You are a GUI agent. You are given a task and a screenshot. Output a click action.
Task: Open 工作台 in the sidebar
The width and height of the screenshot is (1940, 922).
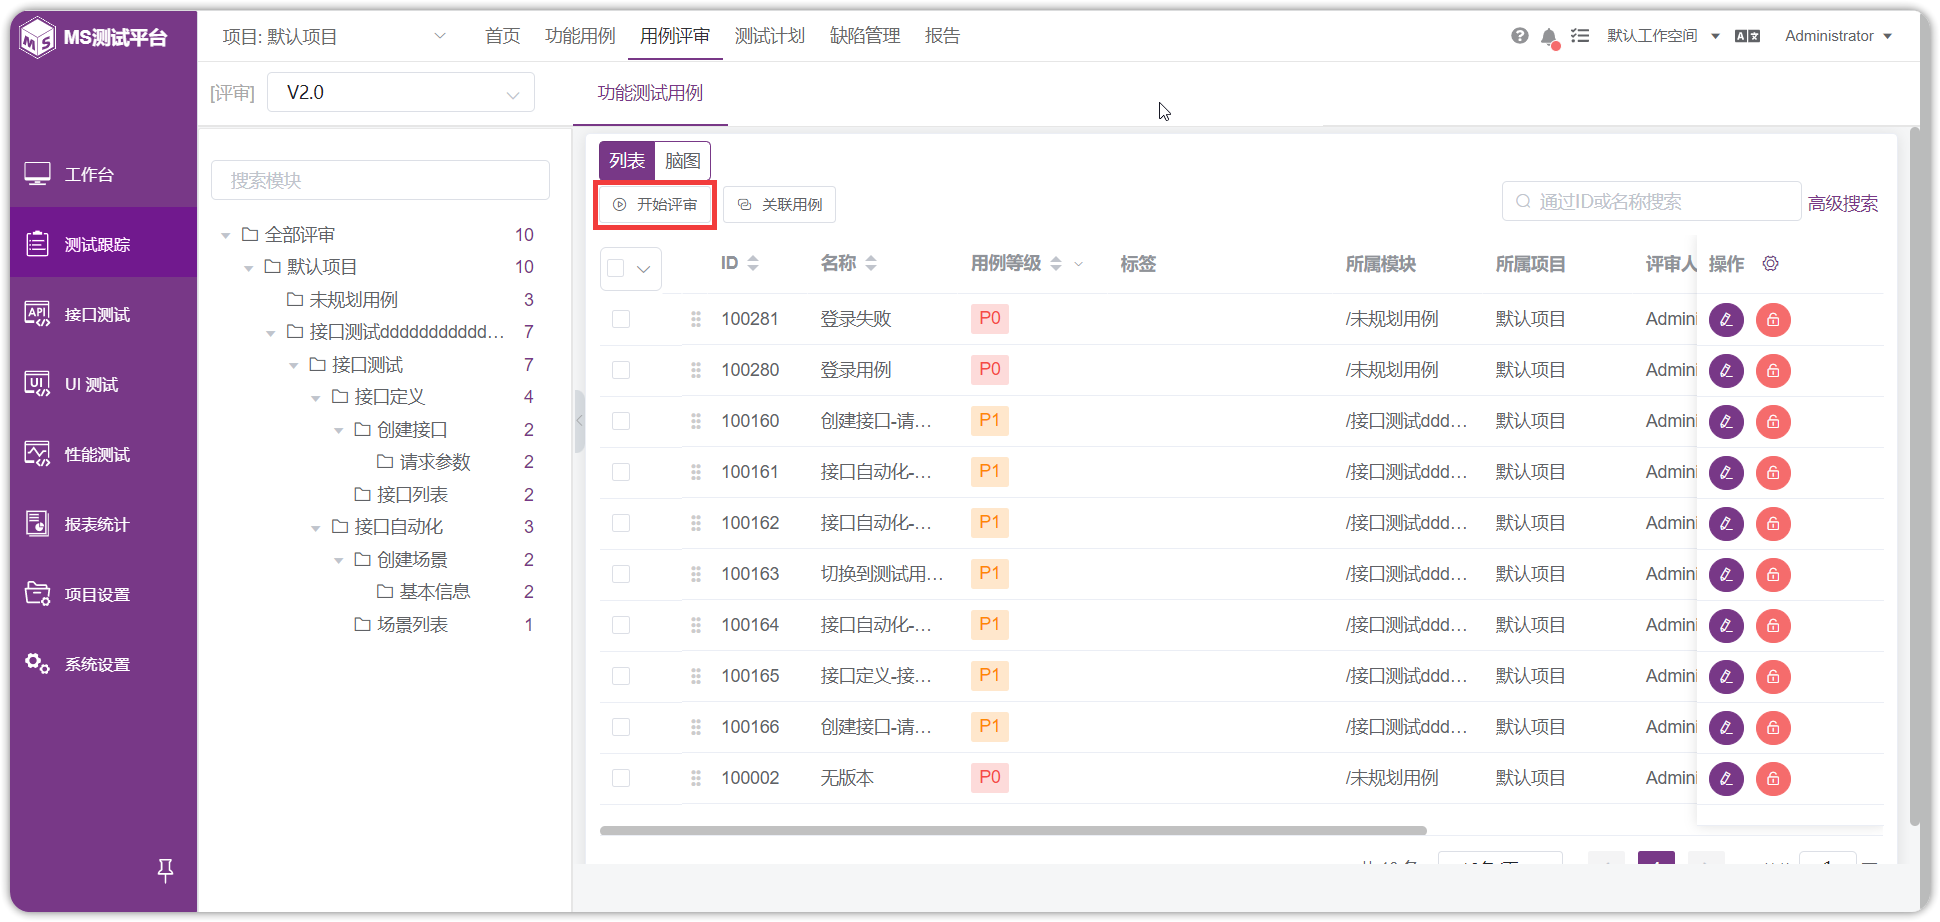103,174
